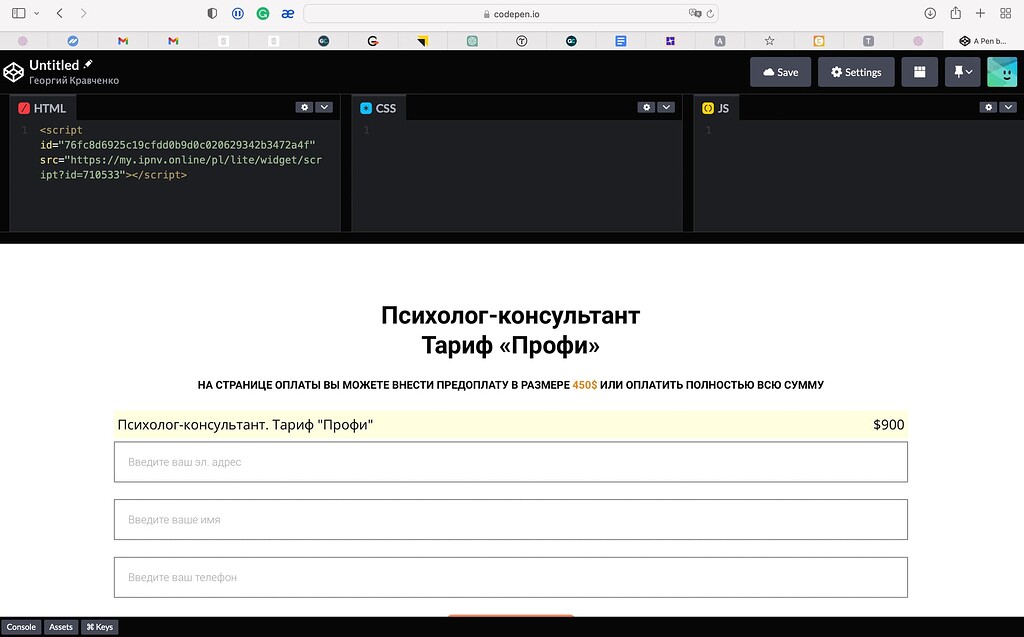The image size is (1024, 637).
Task: Switch to the CSS editor tab
Action: tap(381, 107)
